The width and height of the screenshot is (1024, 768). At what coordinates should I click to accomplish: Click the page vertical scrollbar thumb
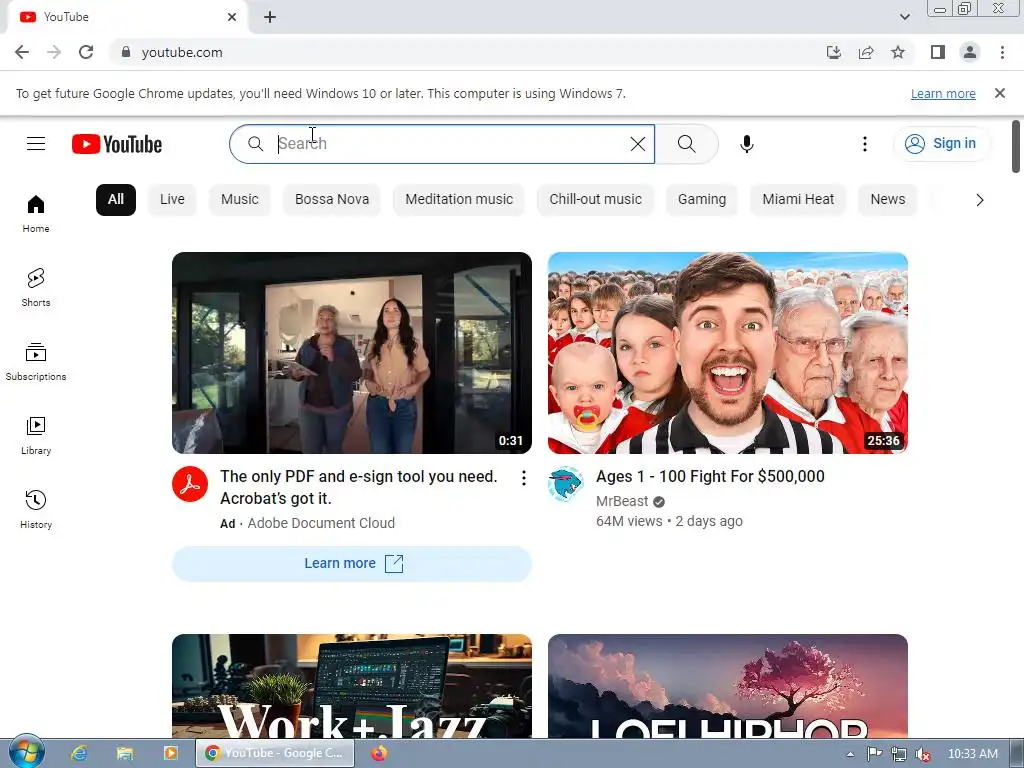[x=1016, y=146]
